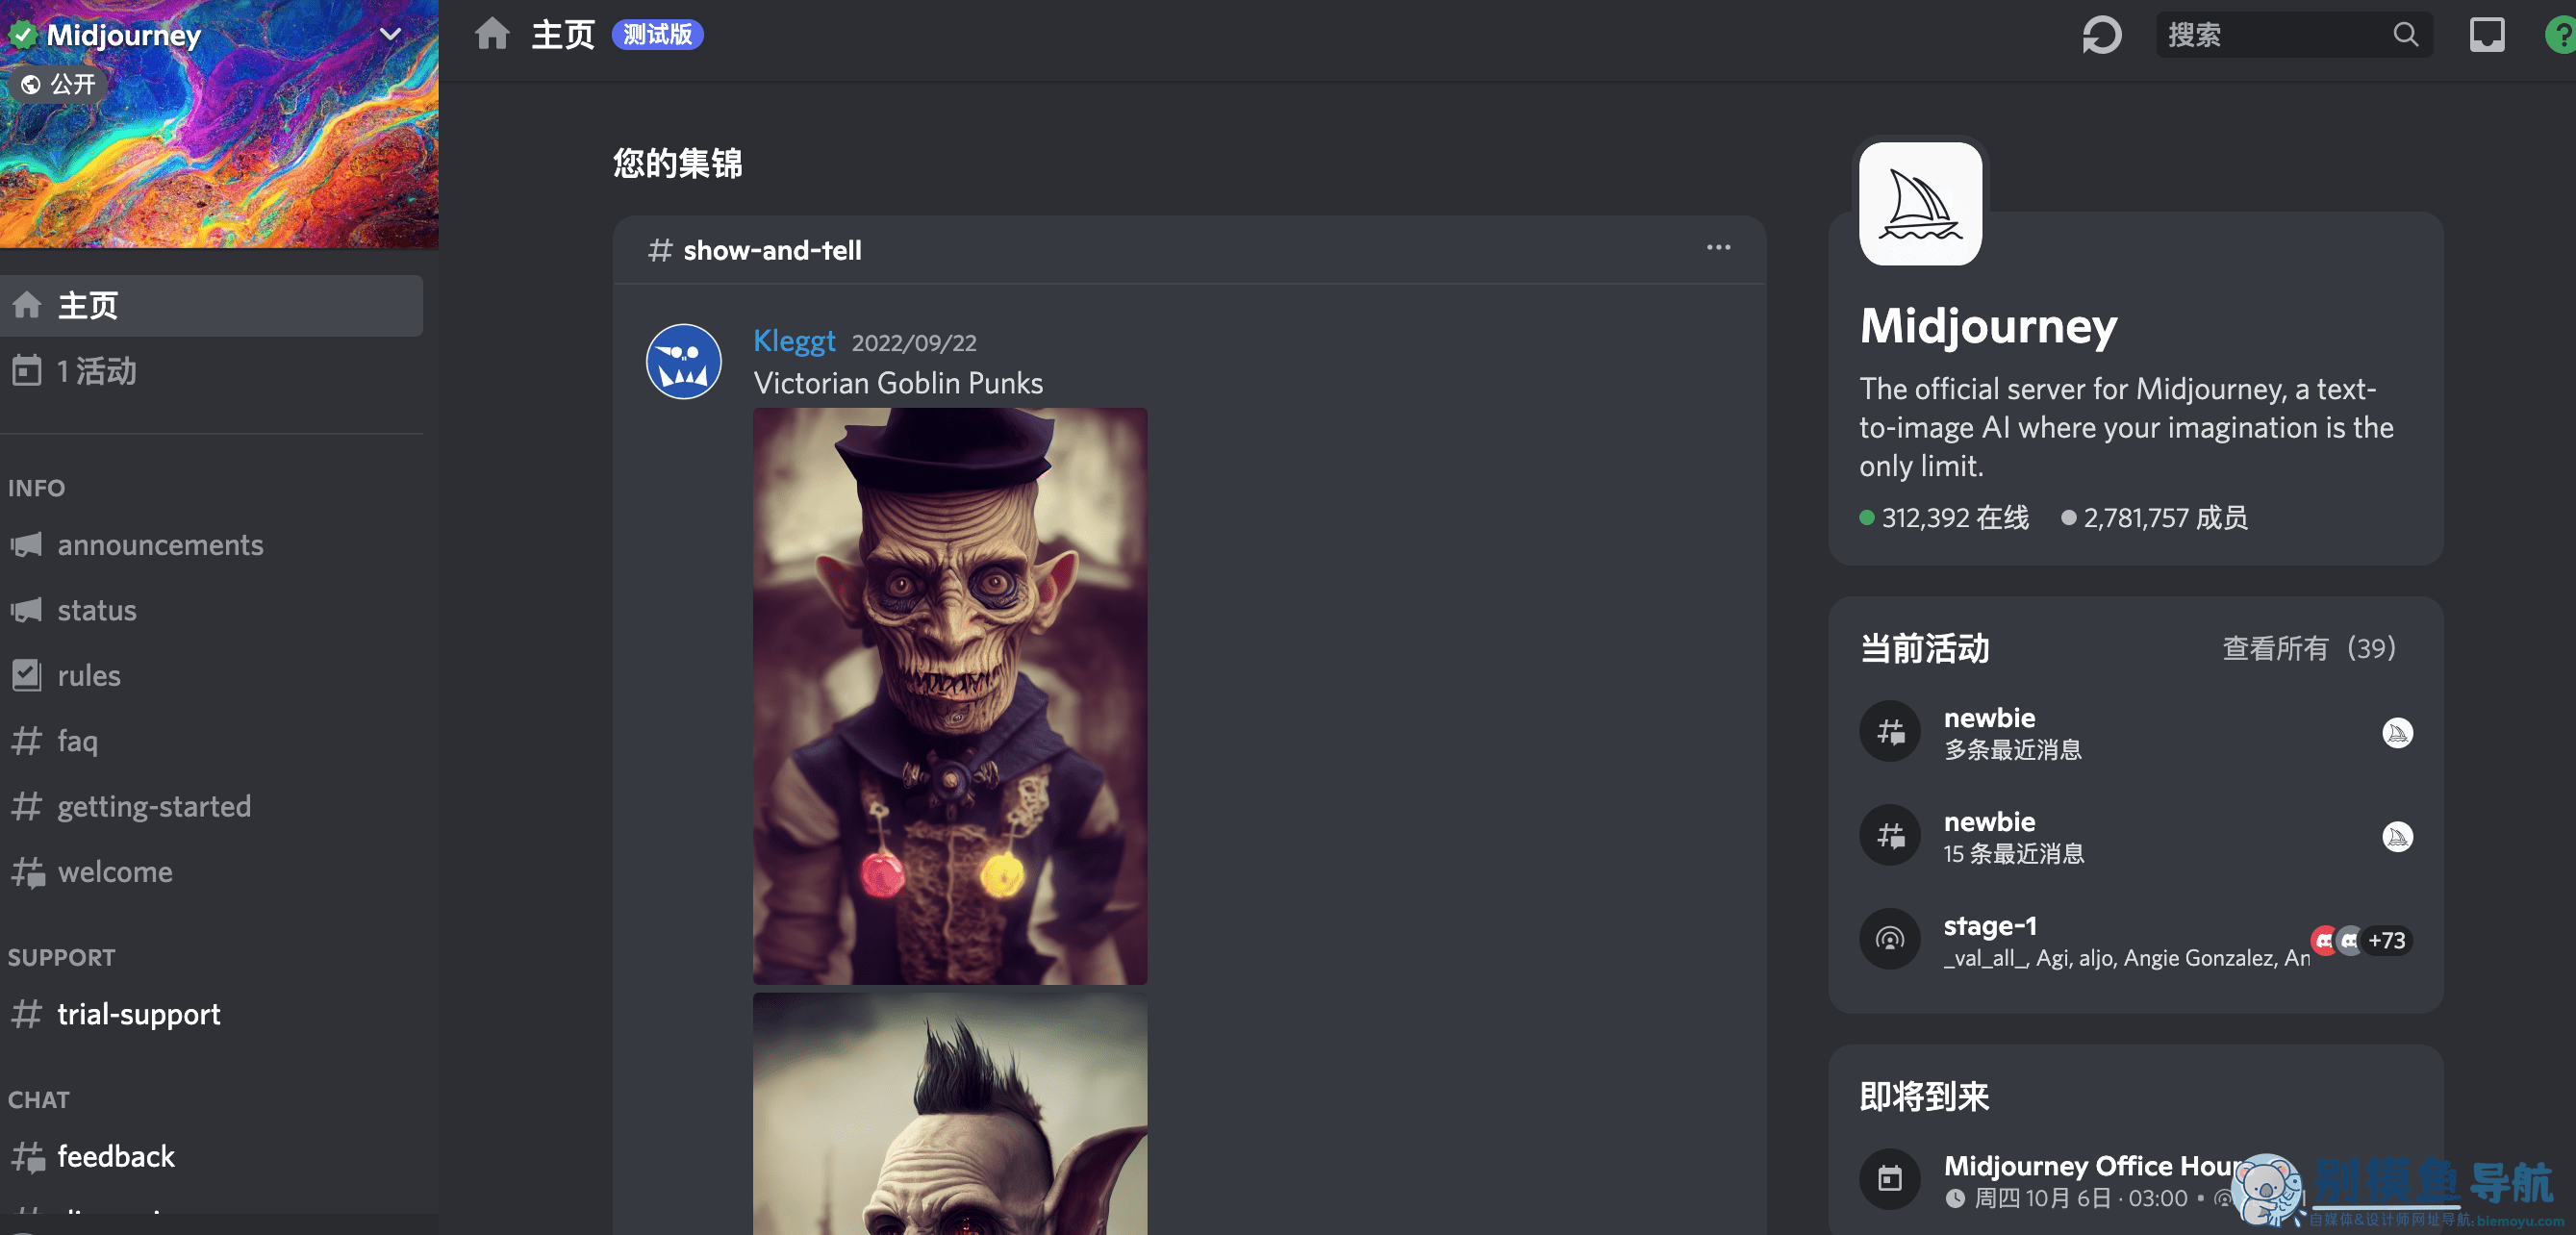Screen dimensions: 2576x1235
Task: Click the +73 participants badge
Action: click(x=2386, y=940)
